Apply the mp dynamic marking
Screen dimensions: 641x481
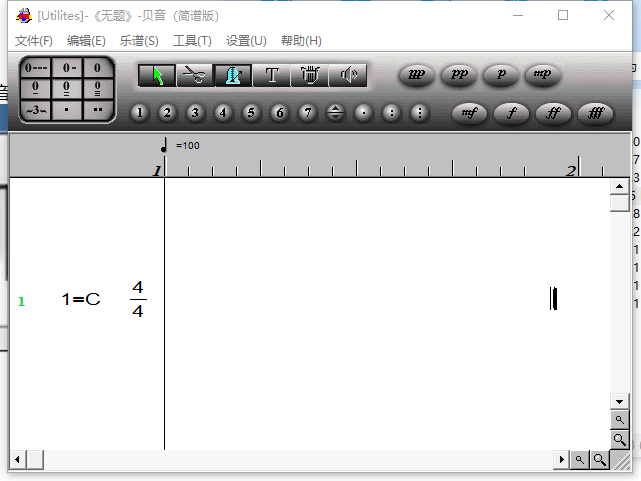(x=542, y=75)
